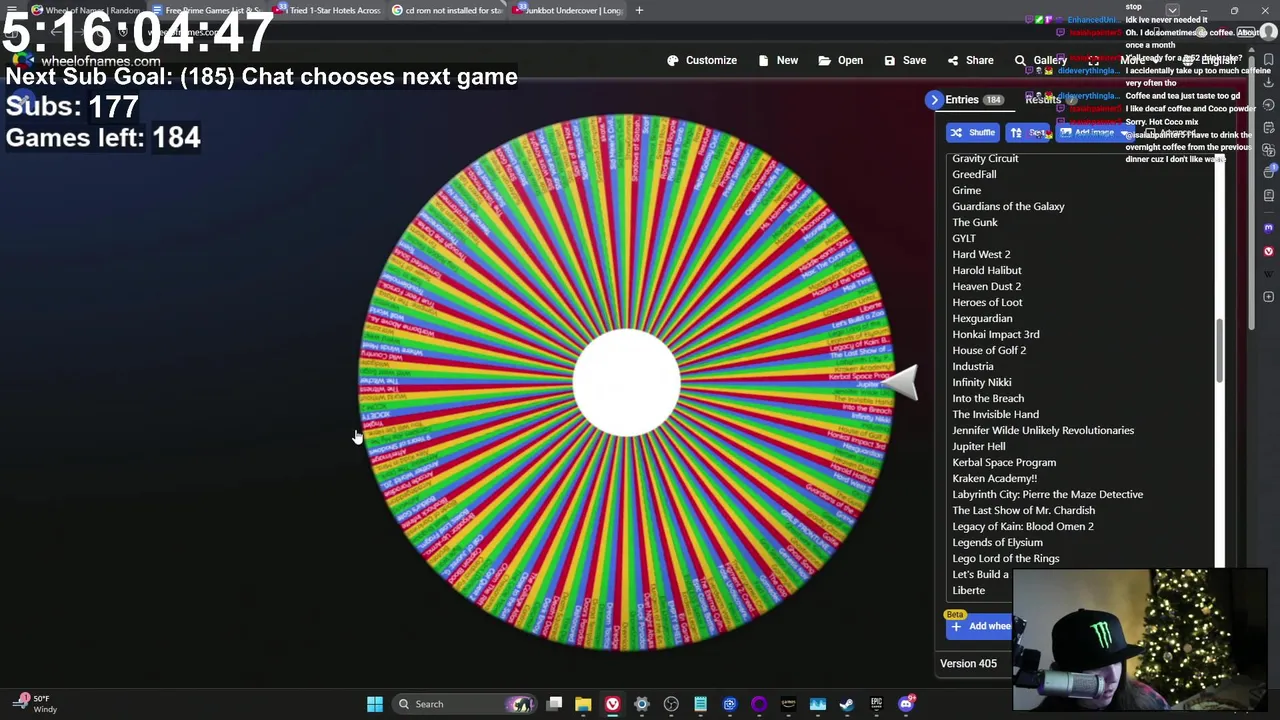The width and height of the screenshot is (1280, 720).
Task: Click the 'Heaven Dust 2' entry
Action: 987,286
